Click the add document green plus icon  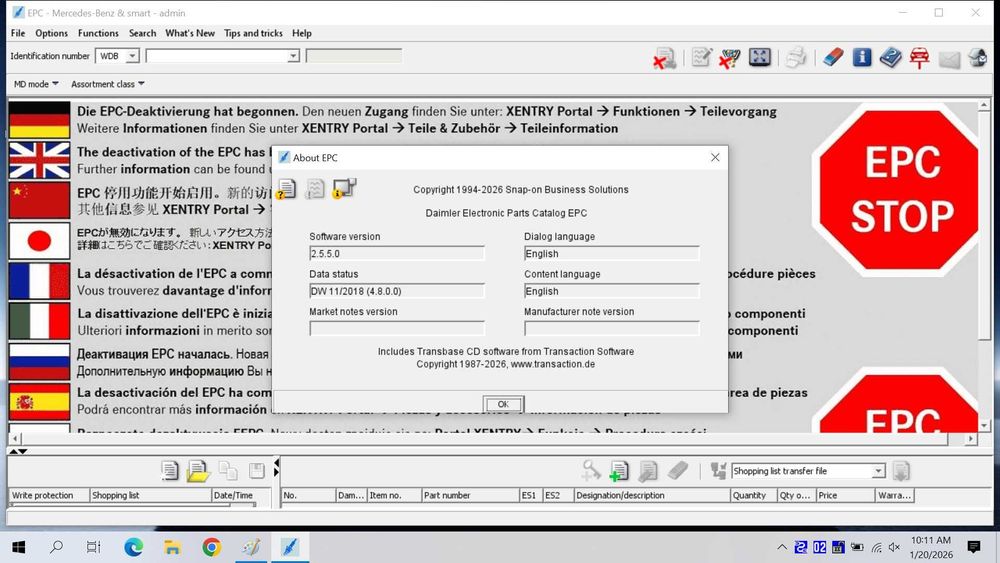tap(619, 471)
